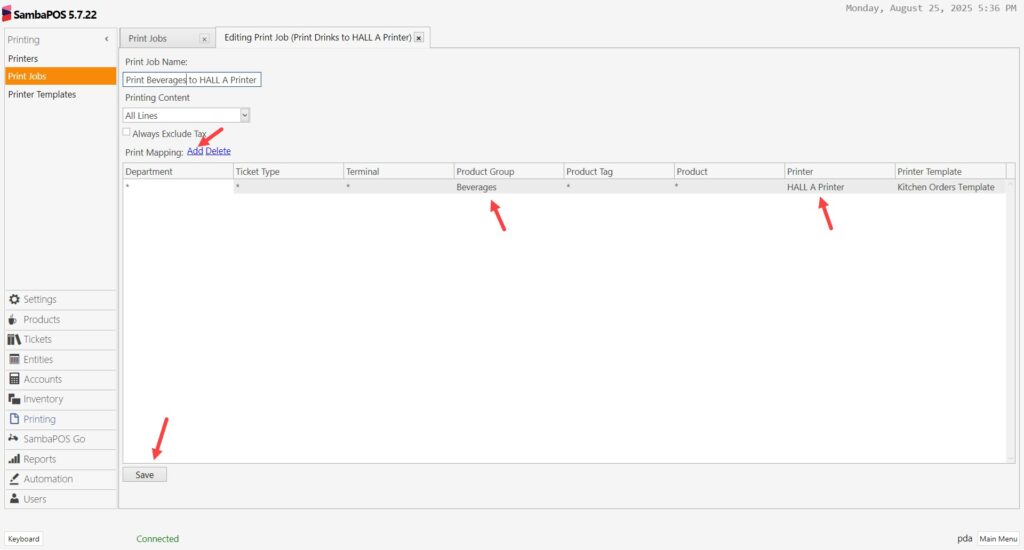
Task: Click Printer Template column header
Action: pyautogui.click(x=950, y=172)
